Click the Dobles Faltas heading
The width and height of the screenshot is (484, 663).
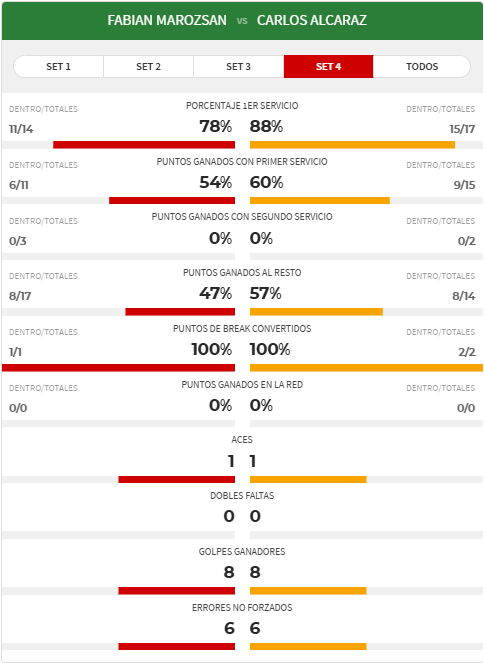(x=242, y=496)
